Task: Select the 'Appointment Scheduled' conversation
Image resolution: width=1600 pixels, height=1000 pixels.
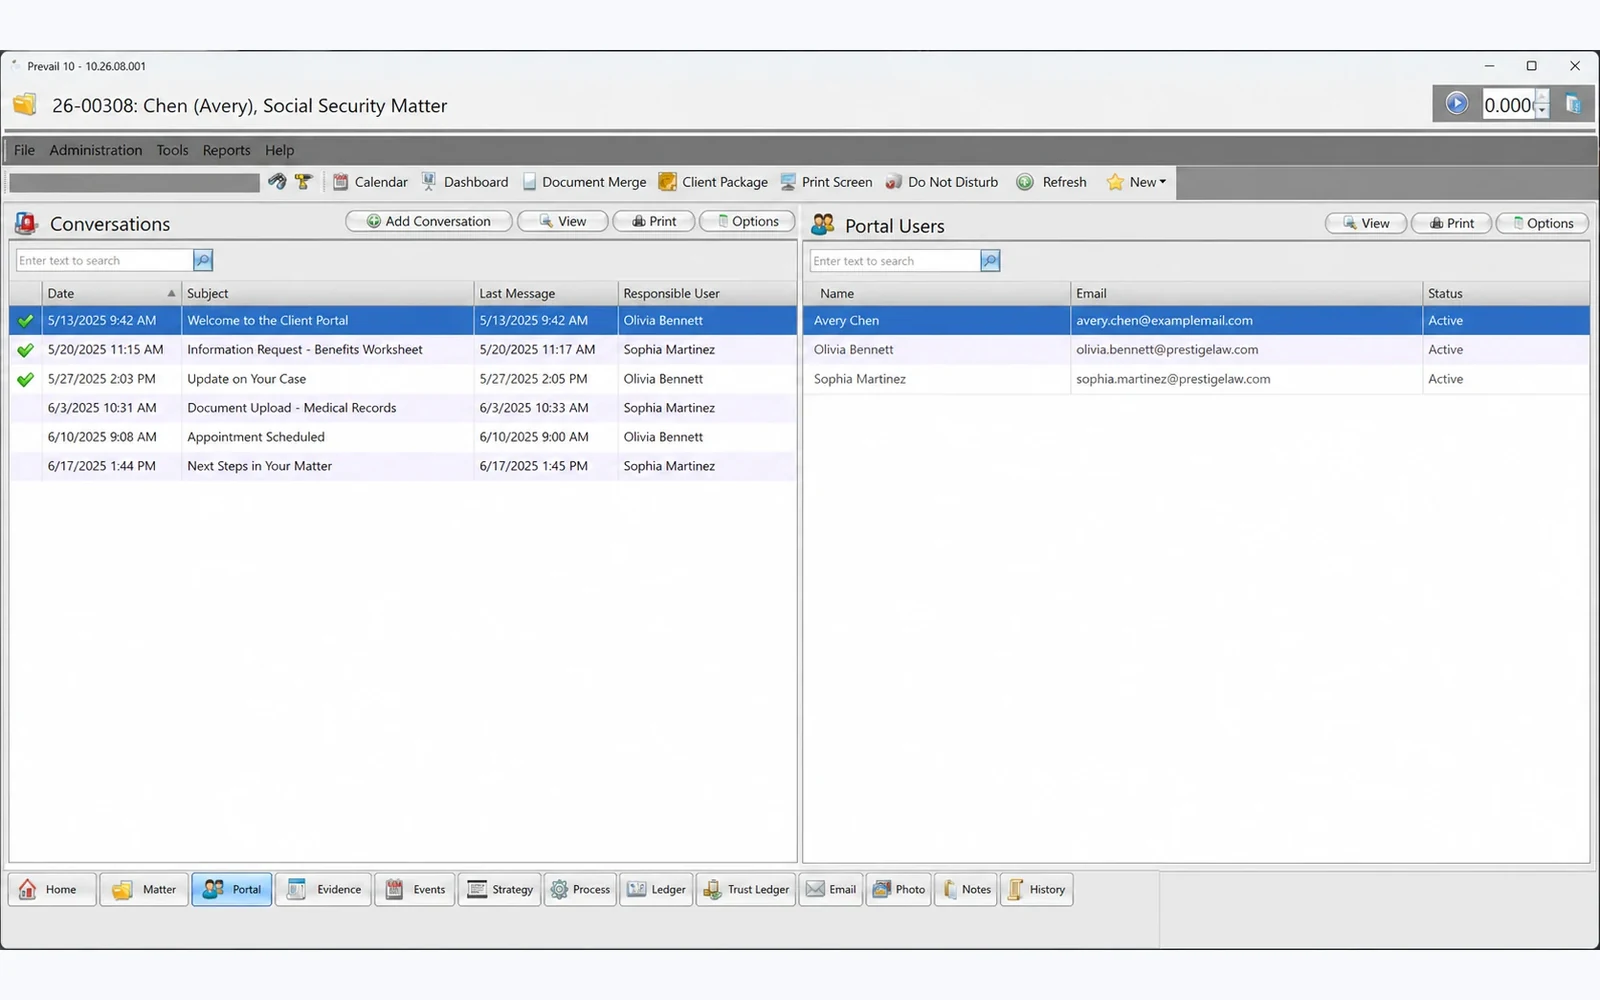Action: pyautogui.click(x=403, y=437)
